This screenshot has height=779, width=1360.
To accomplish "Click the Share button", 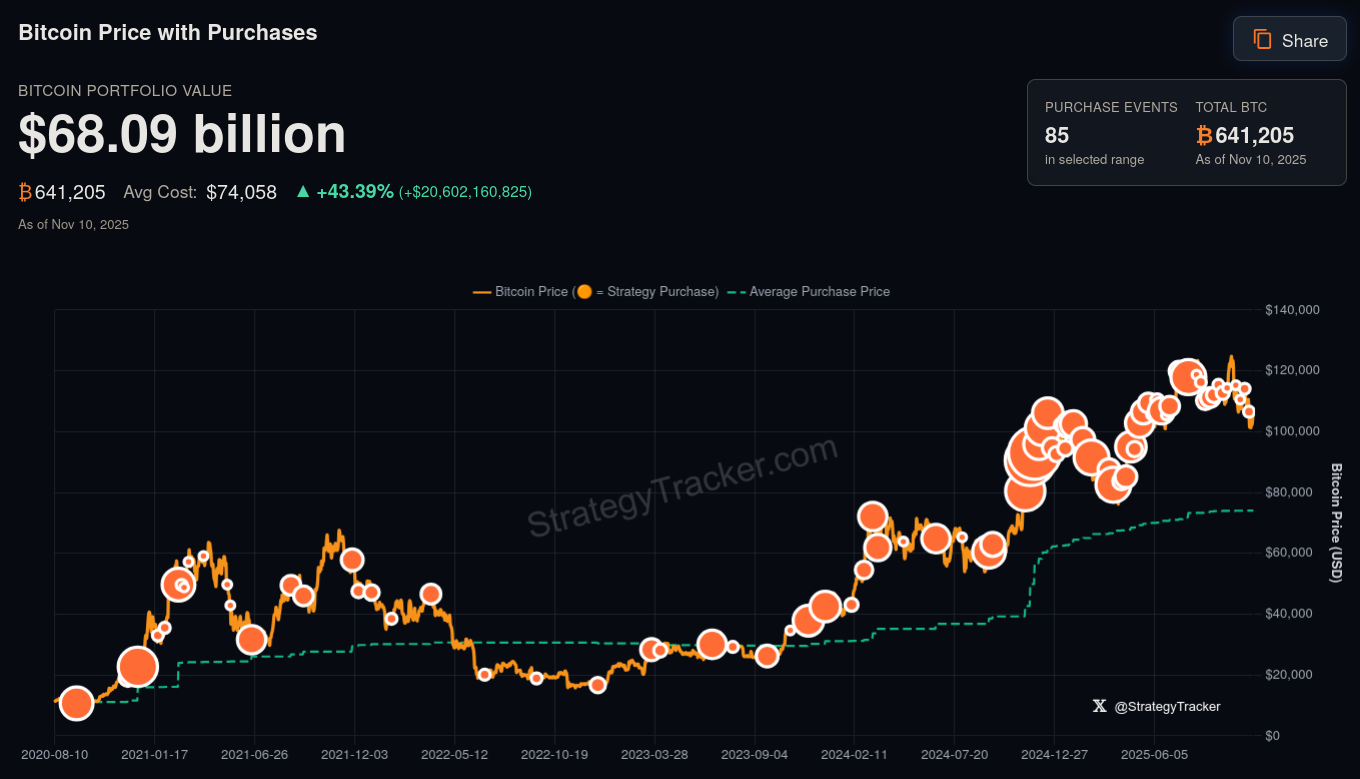I will (x=1289, y=39).
